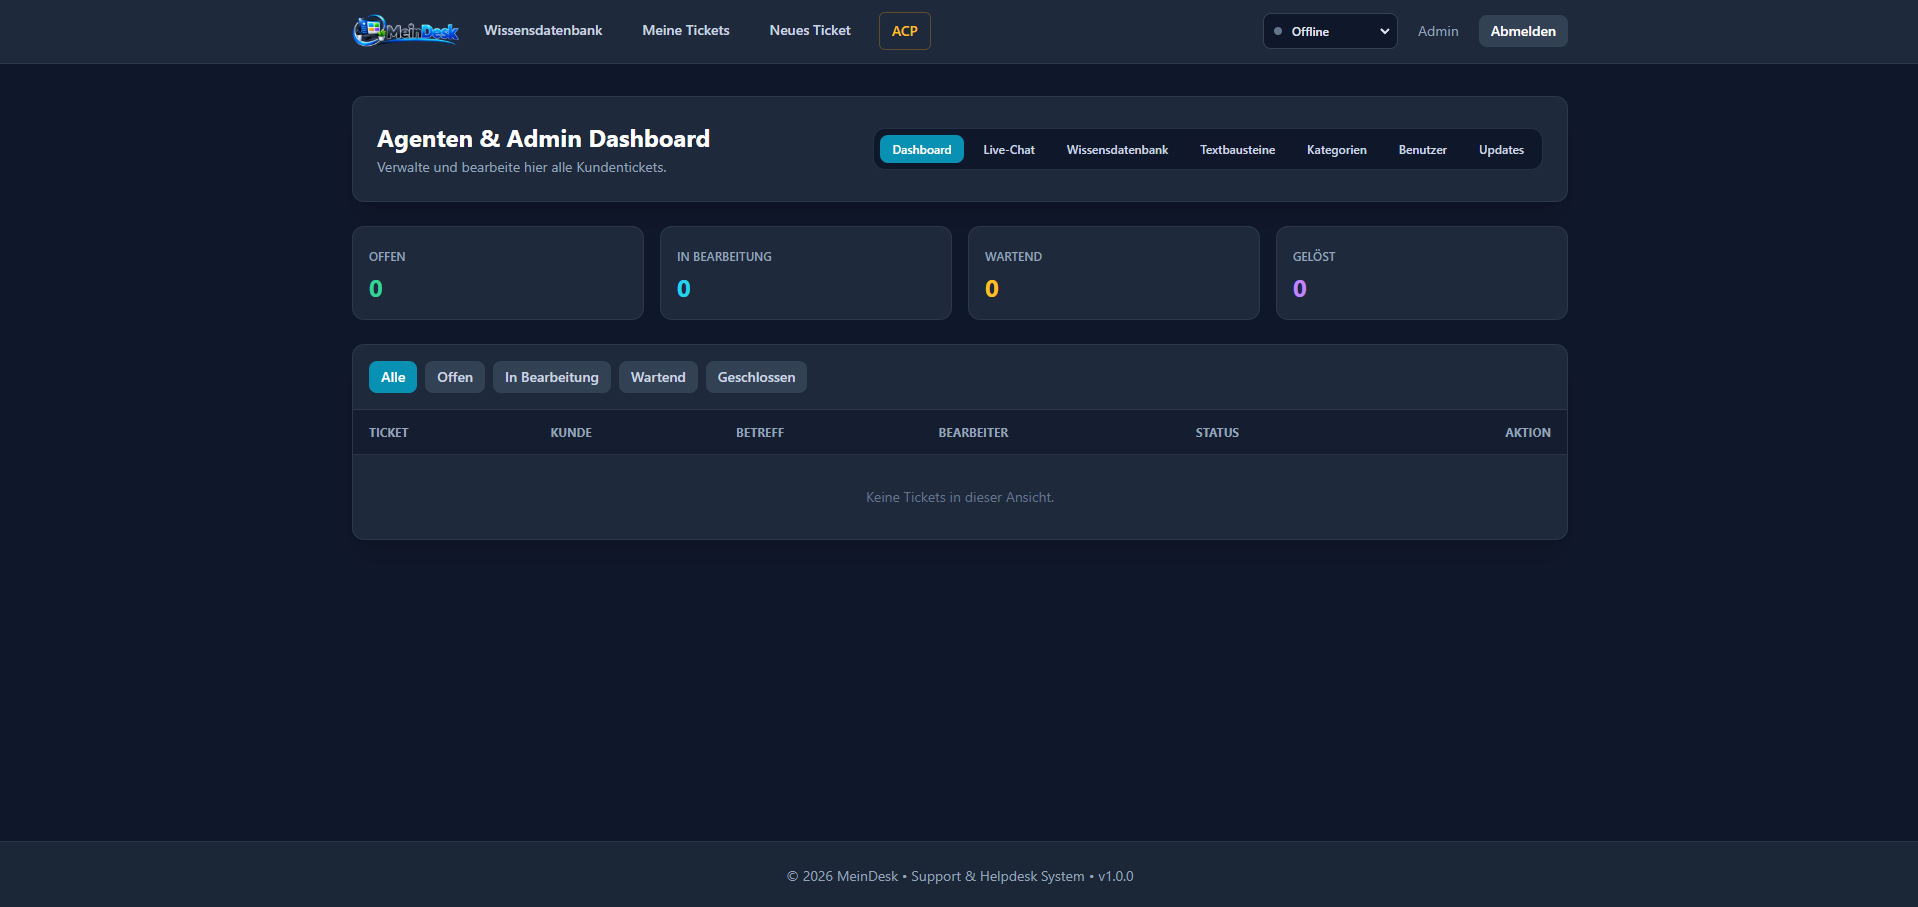Click the Kunde column header
1918x907 pixels.
571,433
